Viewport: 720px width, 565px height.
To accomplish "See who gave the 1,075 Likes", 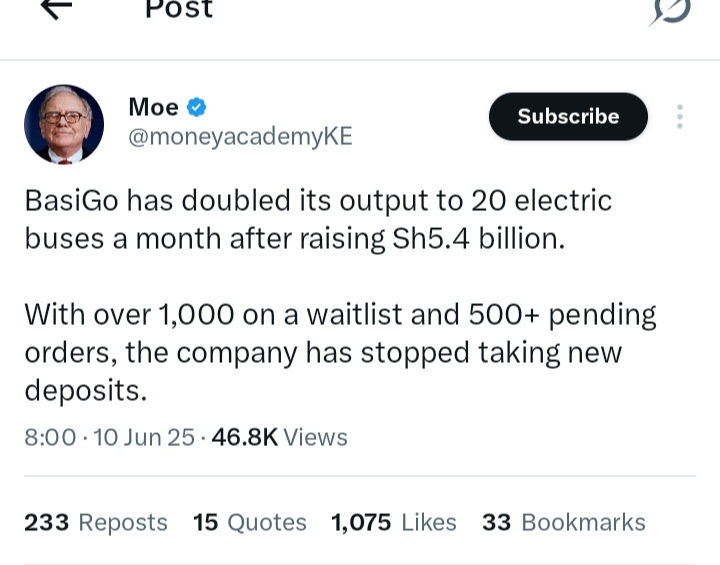I will [x=394, y=522].
